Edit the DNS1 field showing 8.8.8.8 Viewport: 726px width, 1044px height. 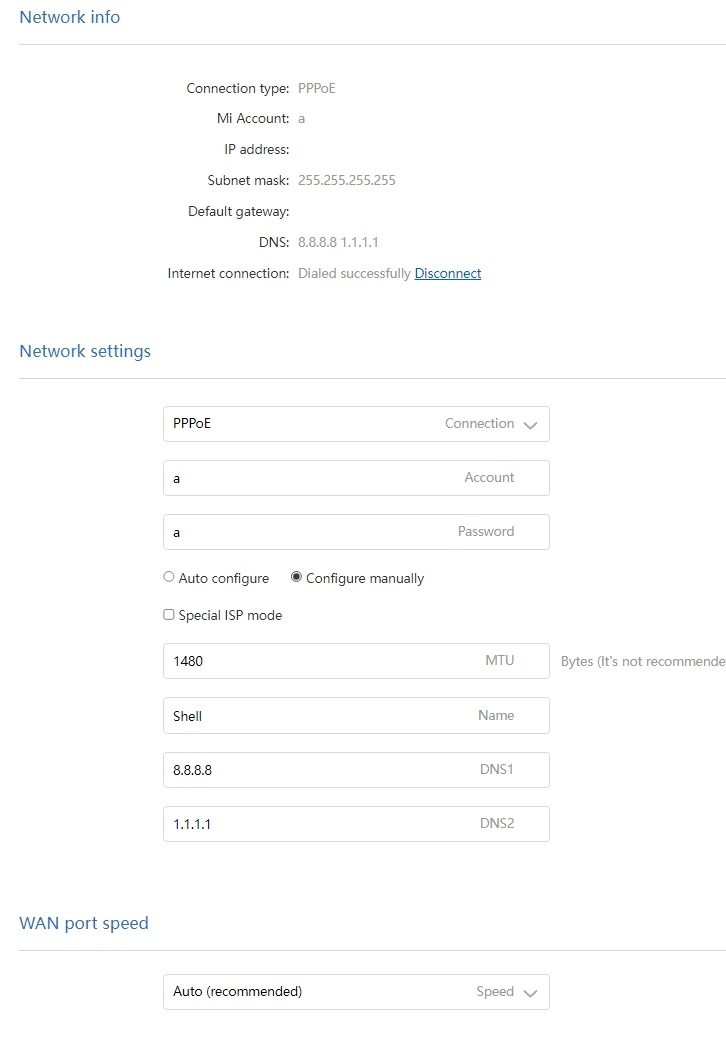pos(355,769)
